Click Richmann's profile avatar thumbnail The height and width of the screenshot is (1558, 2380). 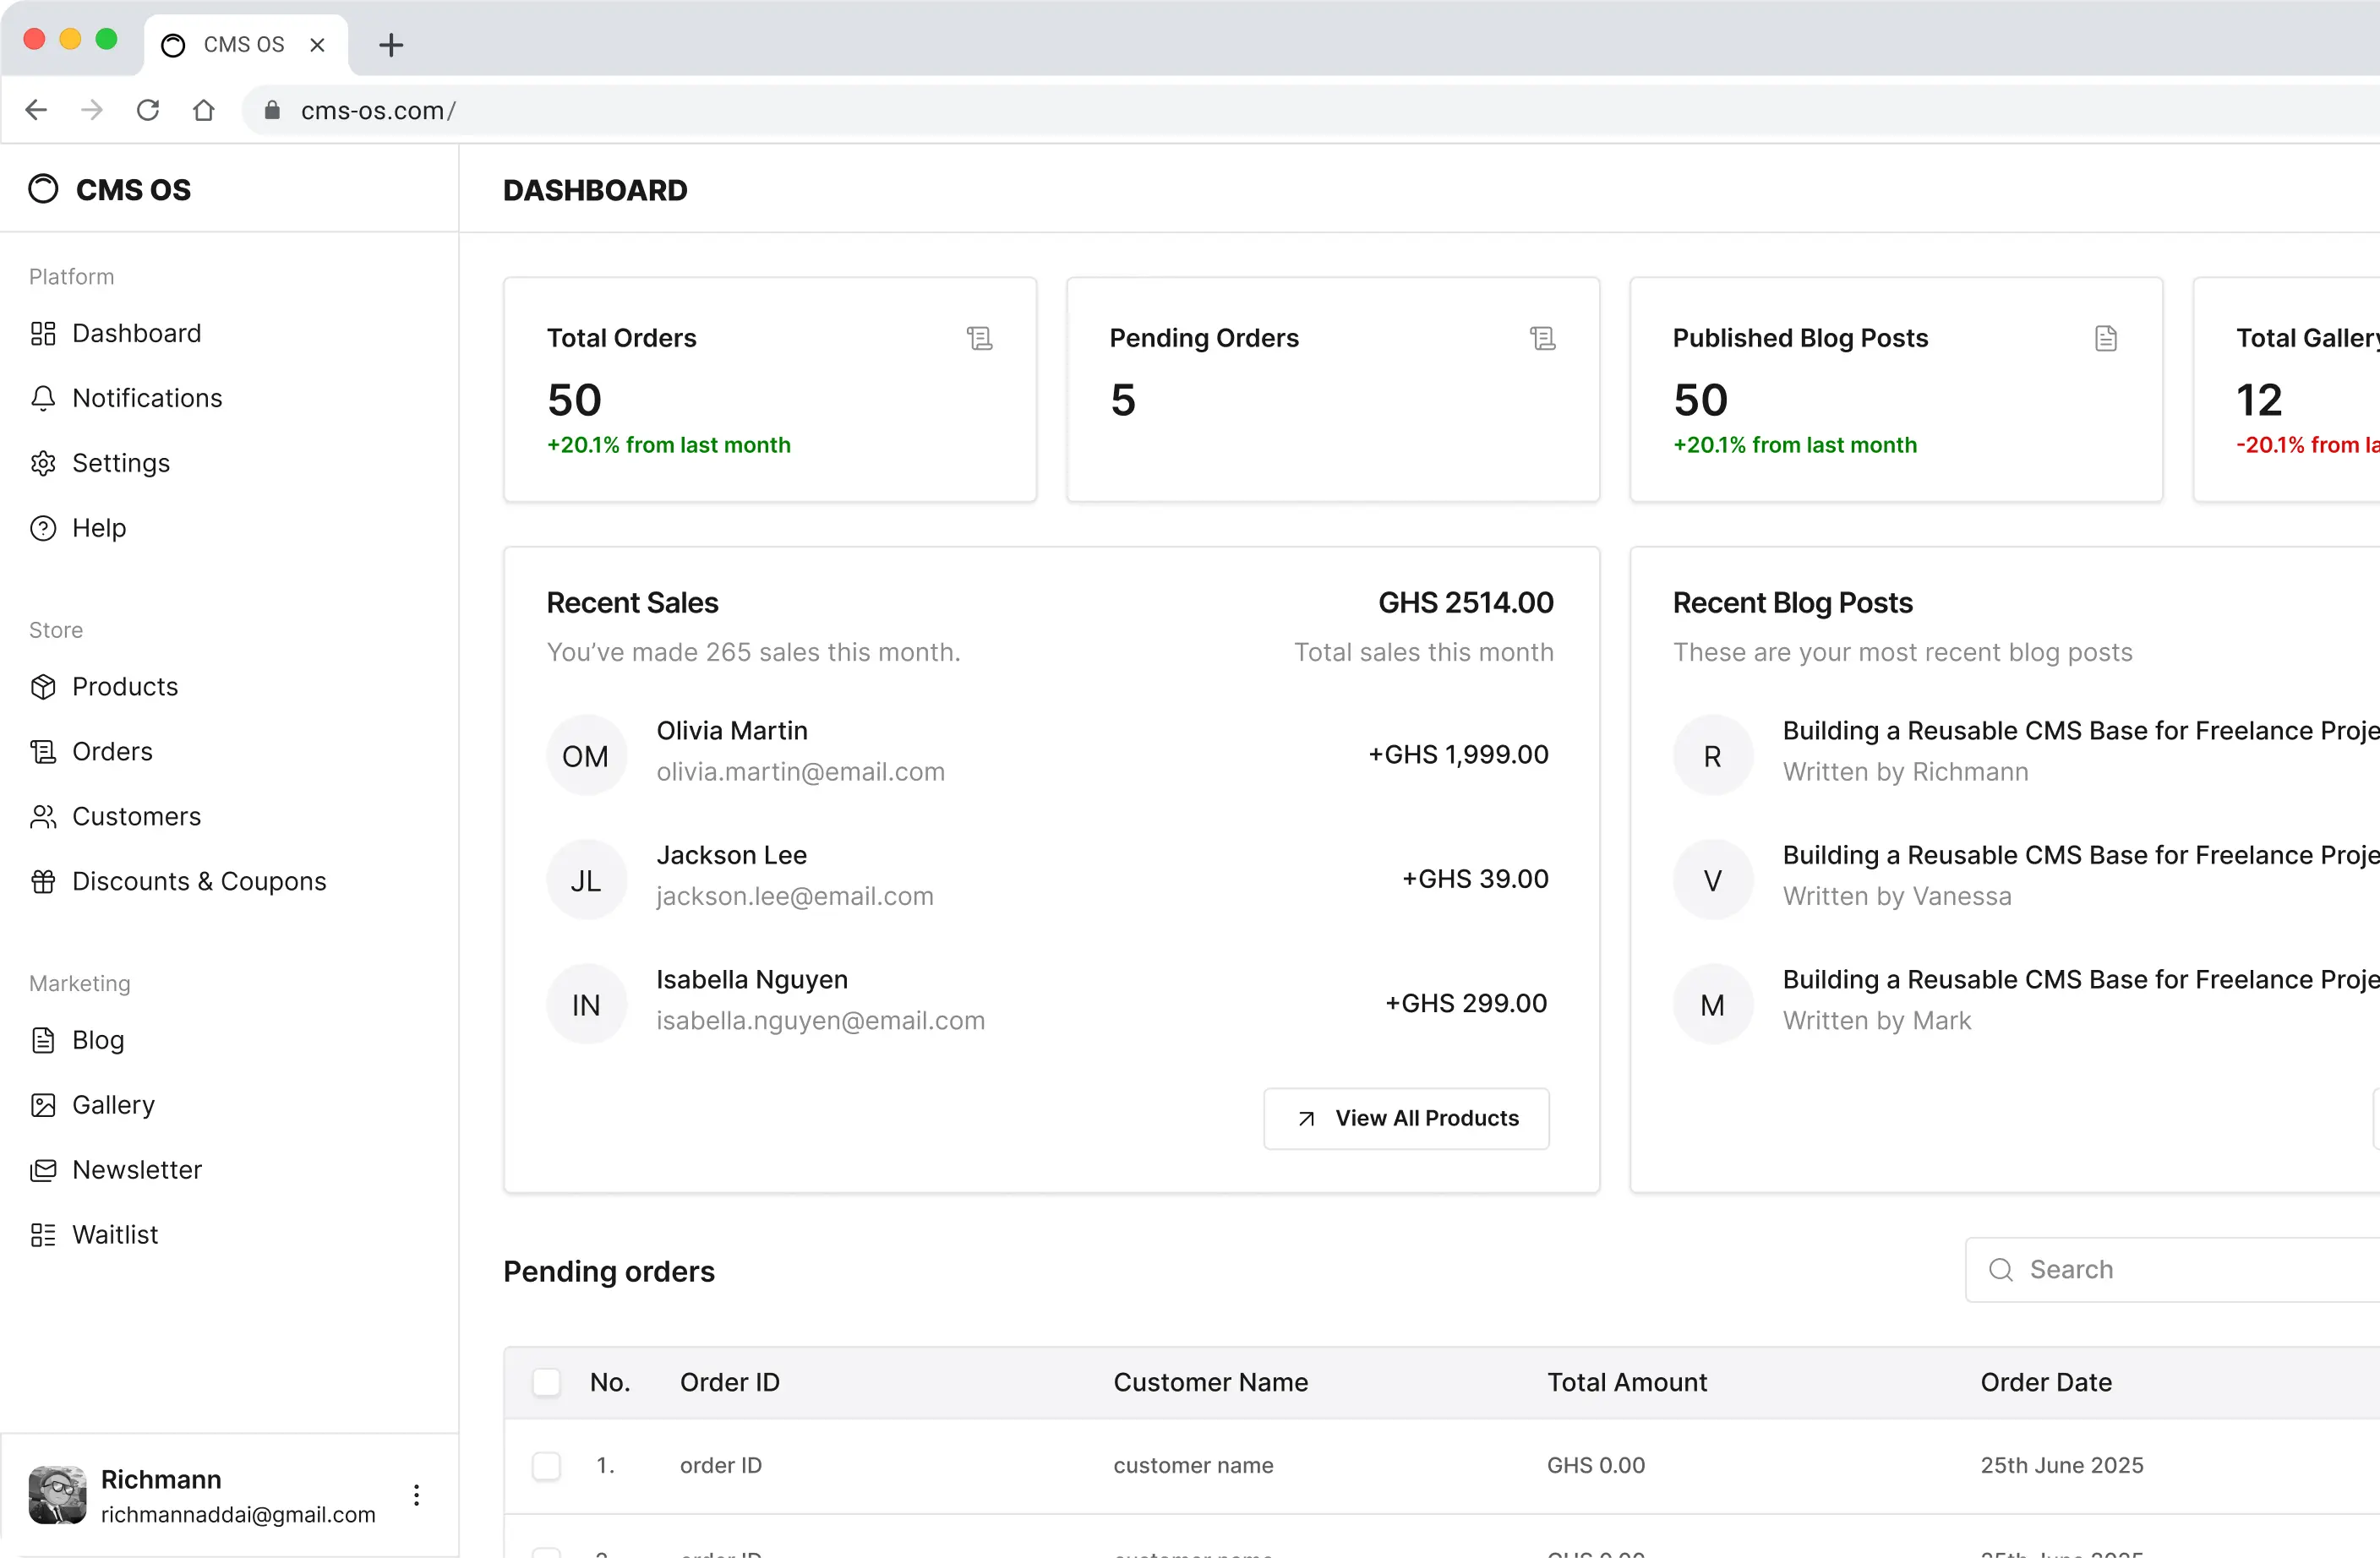pos(57,1495)
